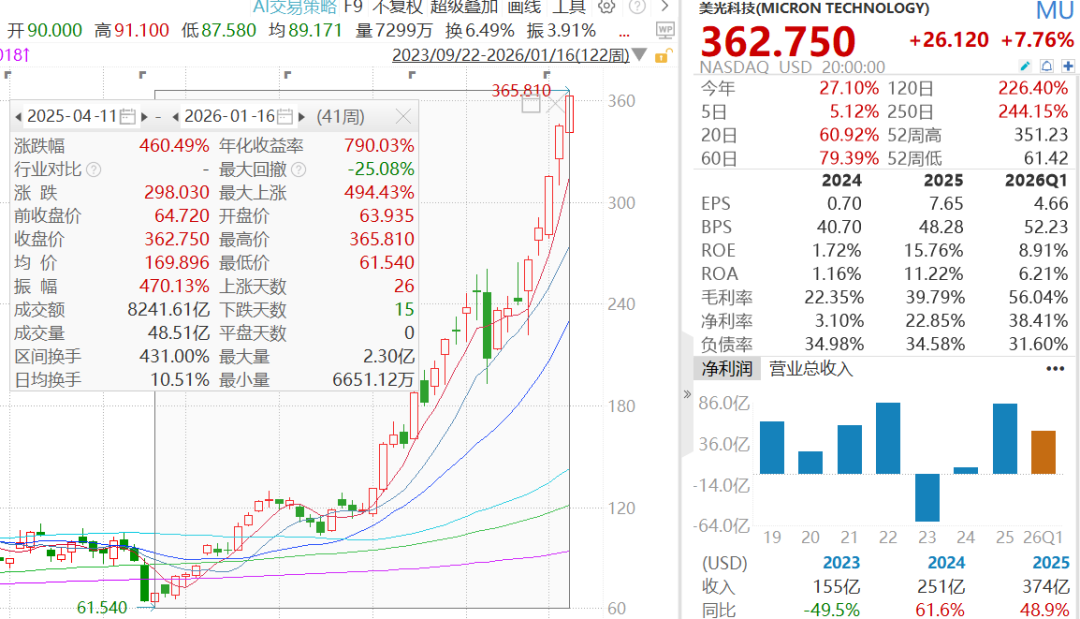Click 250日 value 244.15%
The height and width of the screenshot is (619, 1080).
click(1034, 112)
